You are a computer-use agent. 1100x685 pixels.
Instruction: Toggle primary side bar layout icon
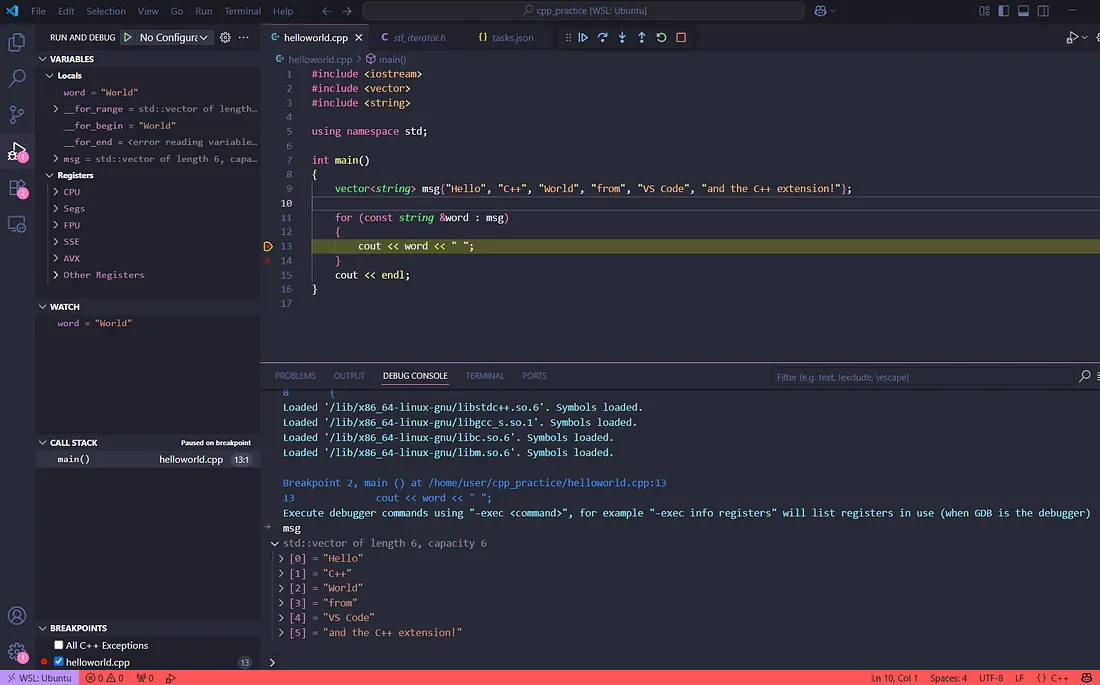click(1004, 11)
